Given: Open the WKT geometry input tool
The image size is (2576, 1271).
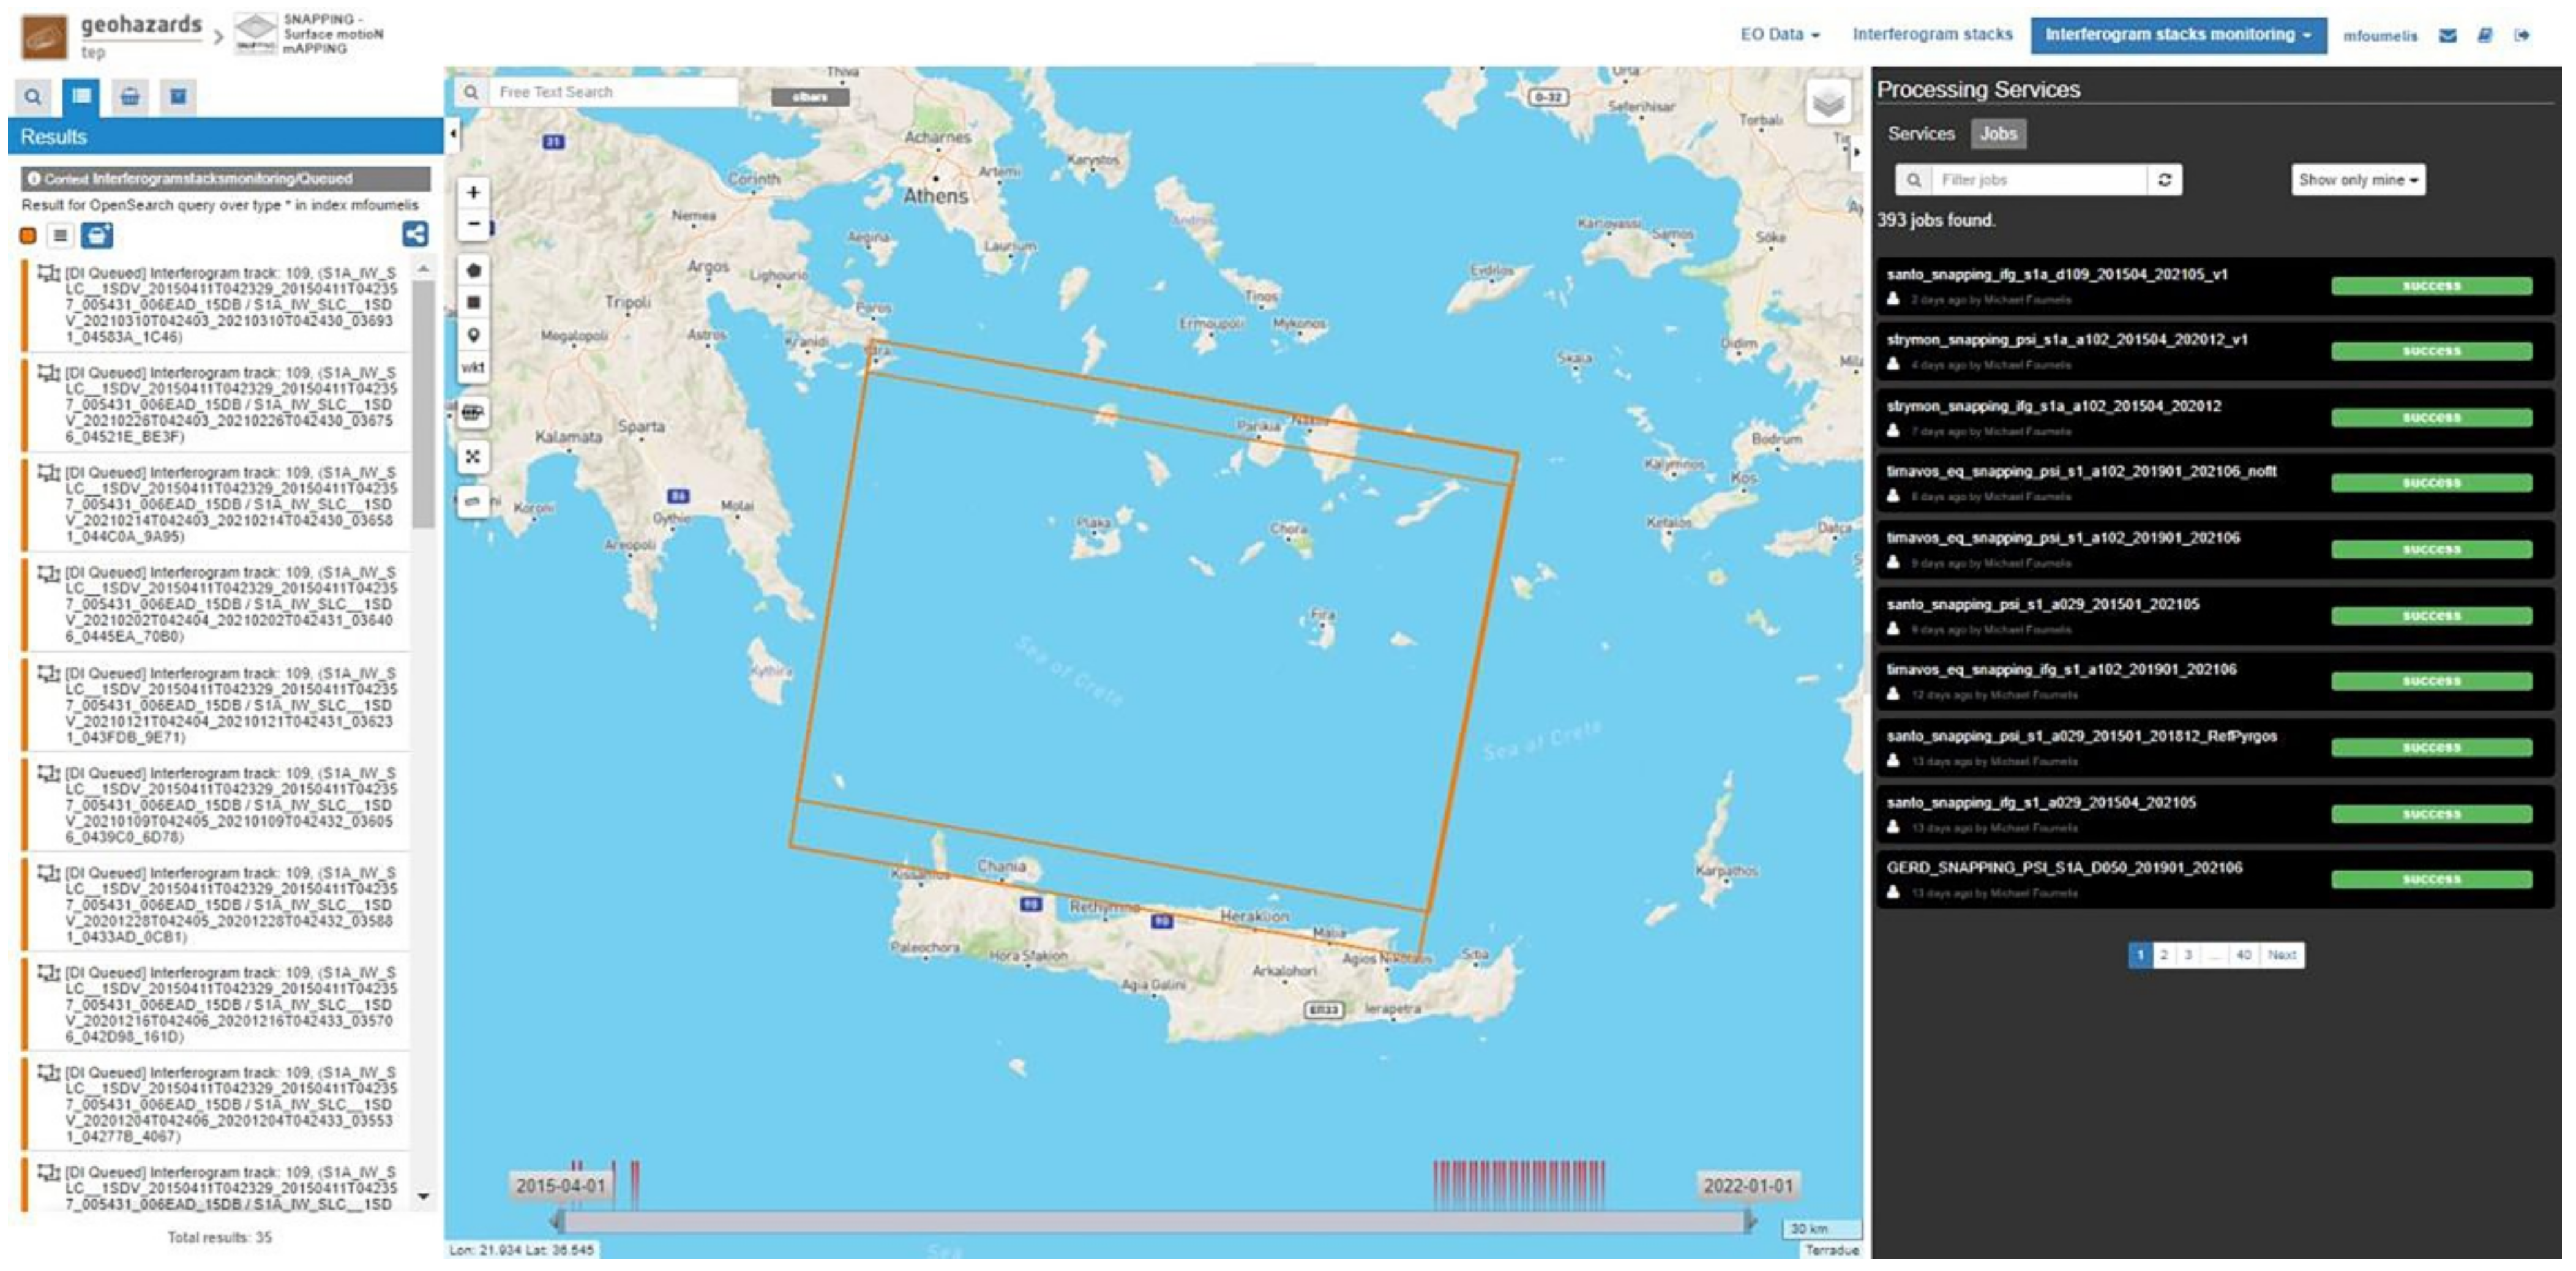Looking at the screenshot, I should point(473,367).
